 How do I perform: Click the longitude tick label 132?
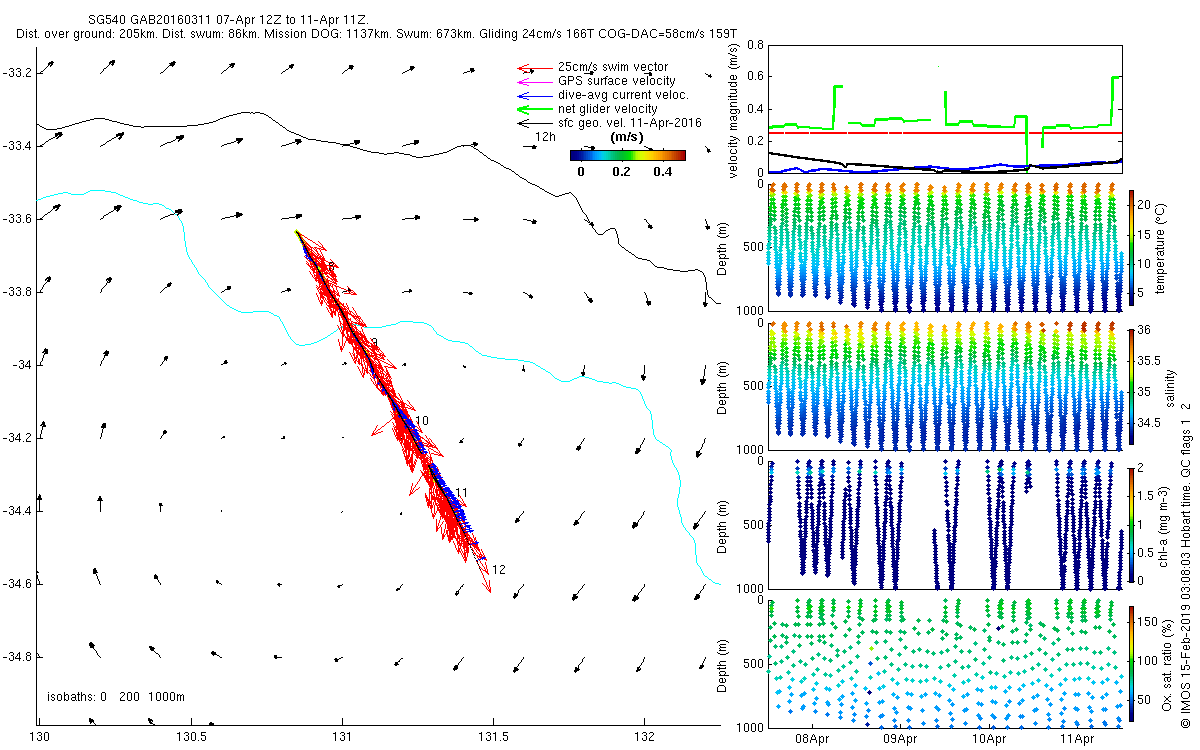[644, 737]
